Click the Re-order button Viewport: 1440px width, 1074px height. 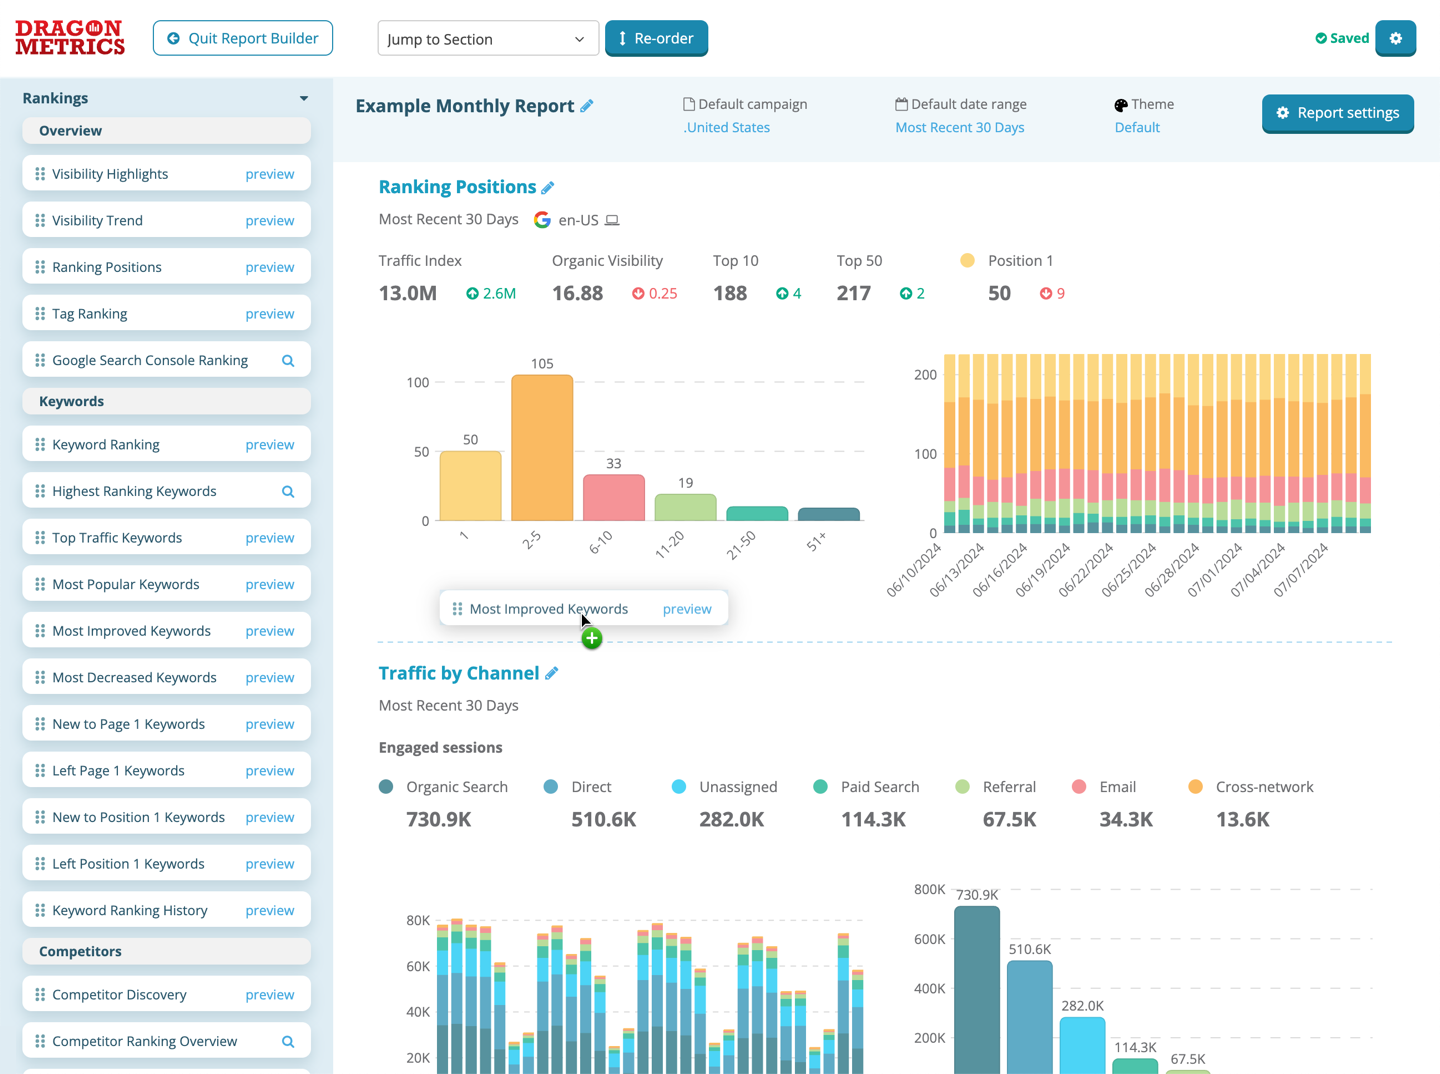[656, 38]
